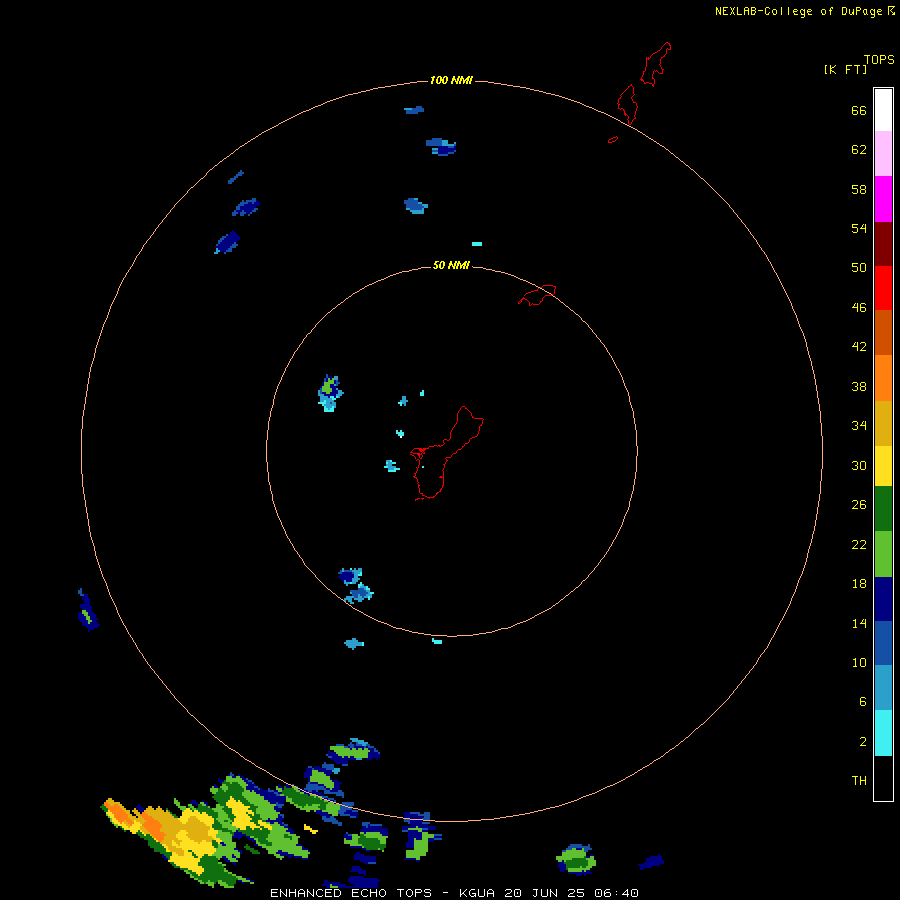
Task: Click legend value 6
Action: (863, 702)
